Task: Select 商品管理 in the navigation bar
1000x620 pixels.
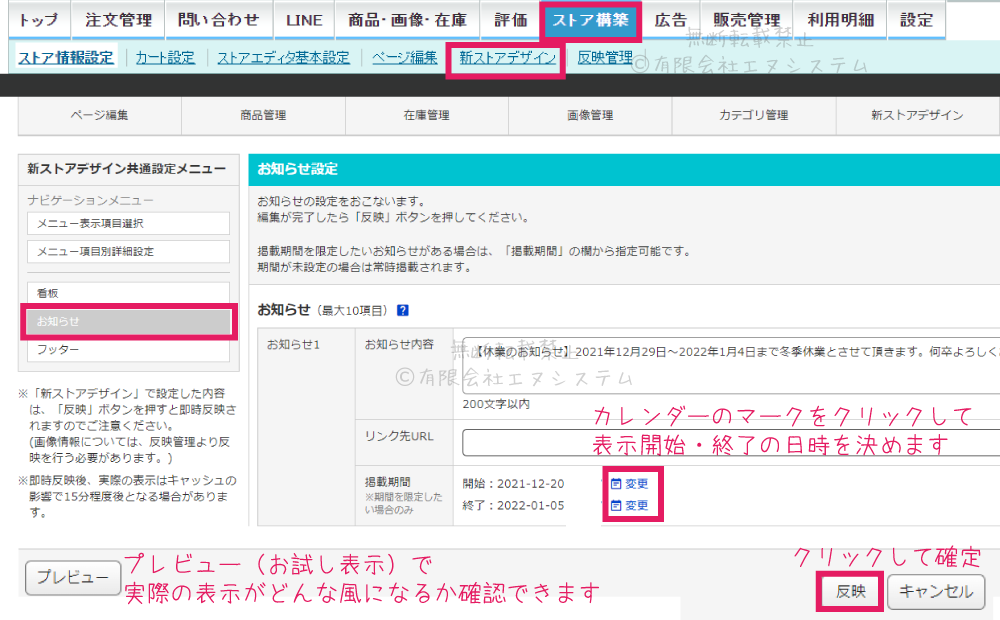Action: 263,115
